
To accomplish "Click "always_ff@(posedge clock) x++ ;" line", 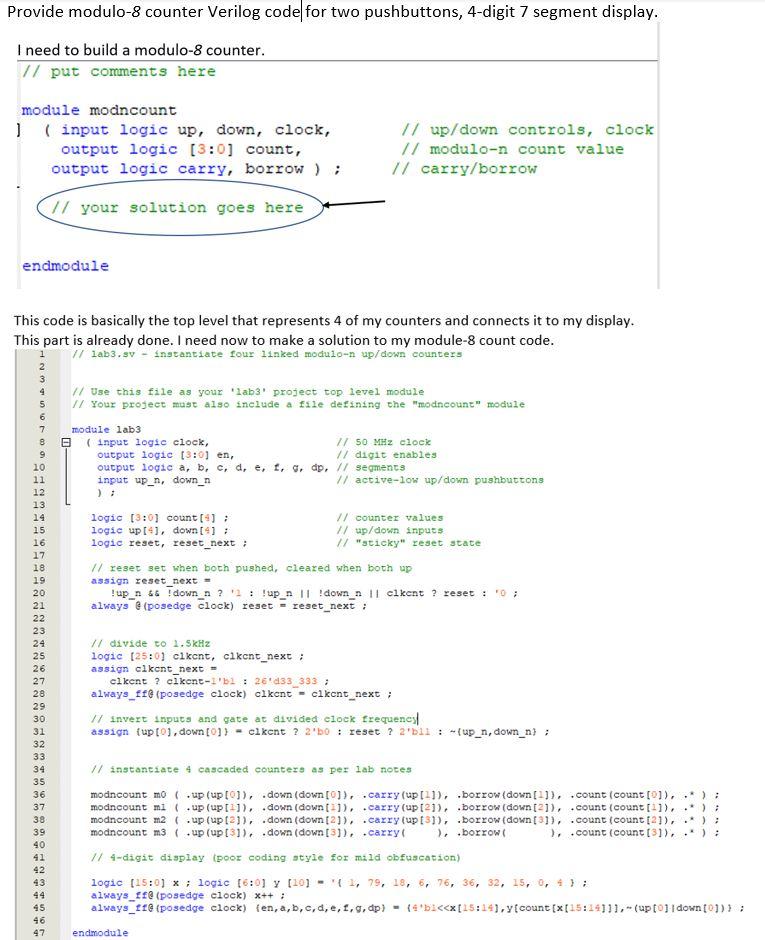I will (x=188, y=895).
